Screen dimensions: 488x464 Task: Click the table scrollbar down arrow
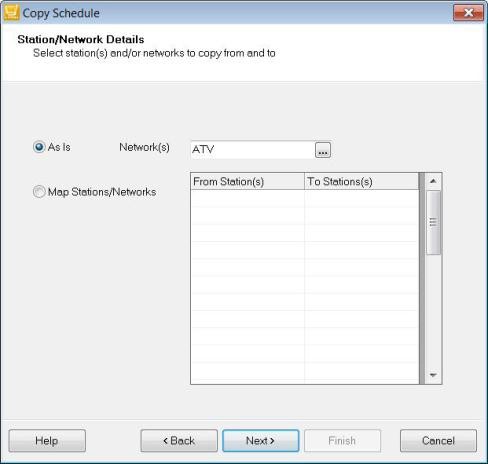click(x=433, y=375)
